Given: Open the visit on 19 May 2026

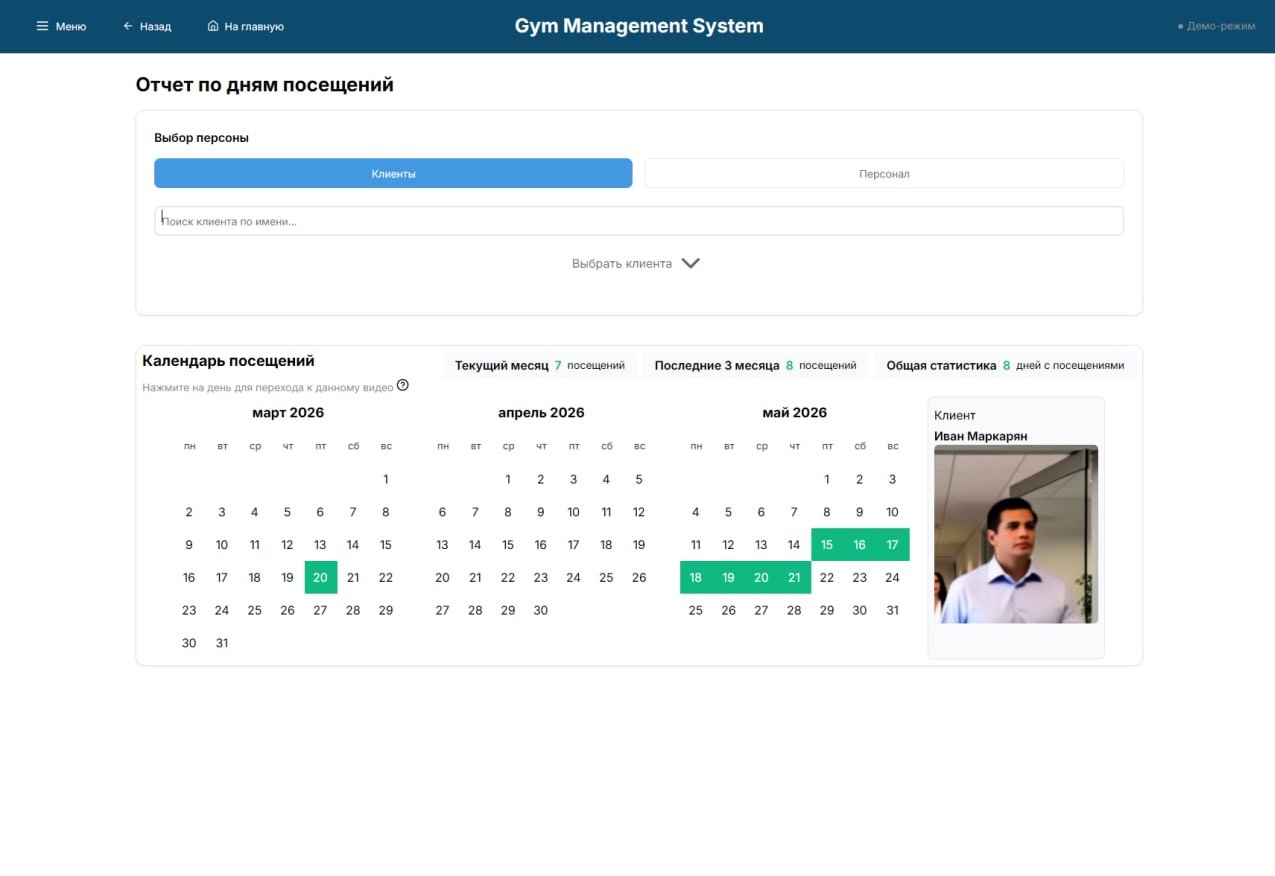Looking at the screenshot, I should click(x=729, y=577).
